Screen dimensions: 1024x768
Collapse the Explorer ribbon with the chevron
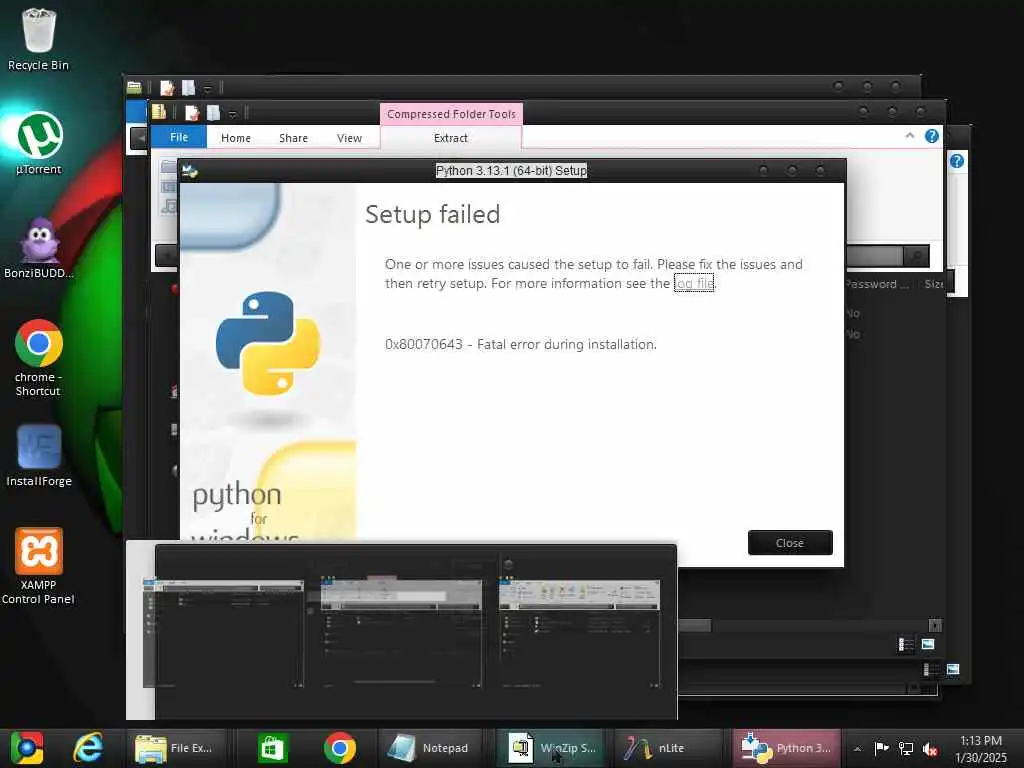(x=910, y=136)
